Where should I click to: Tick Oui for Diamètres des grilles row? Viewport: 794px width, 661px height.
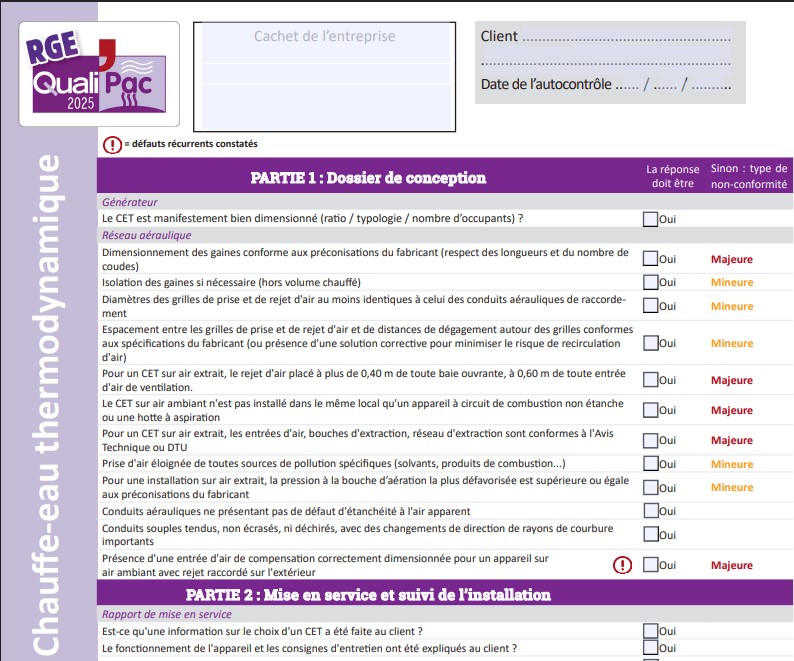650,305
